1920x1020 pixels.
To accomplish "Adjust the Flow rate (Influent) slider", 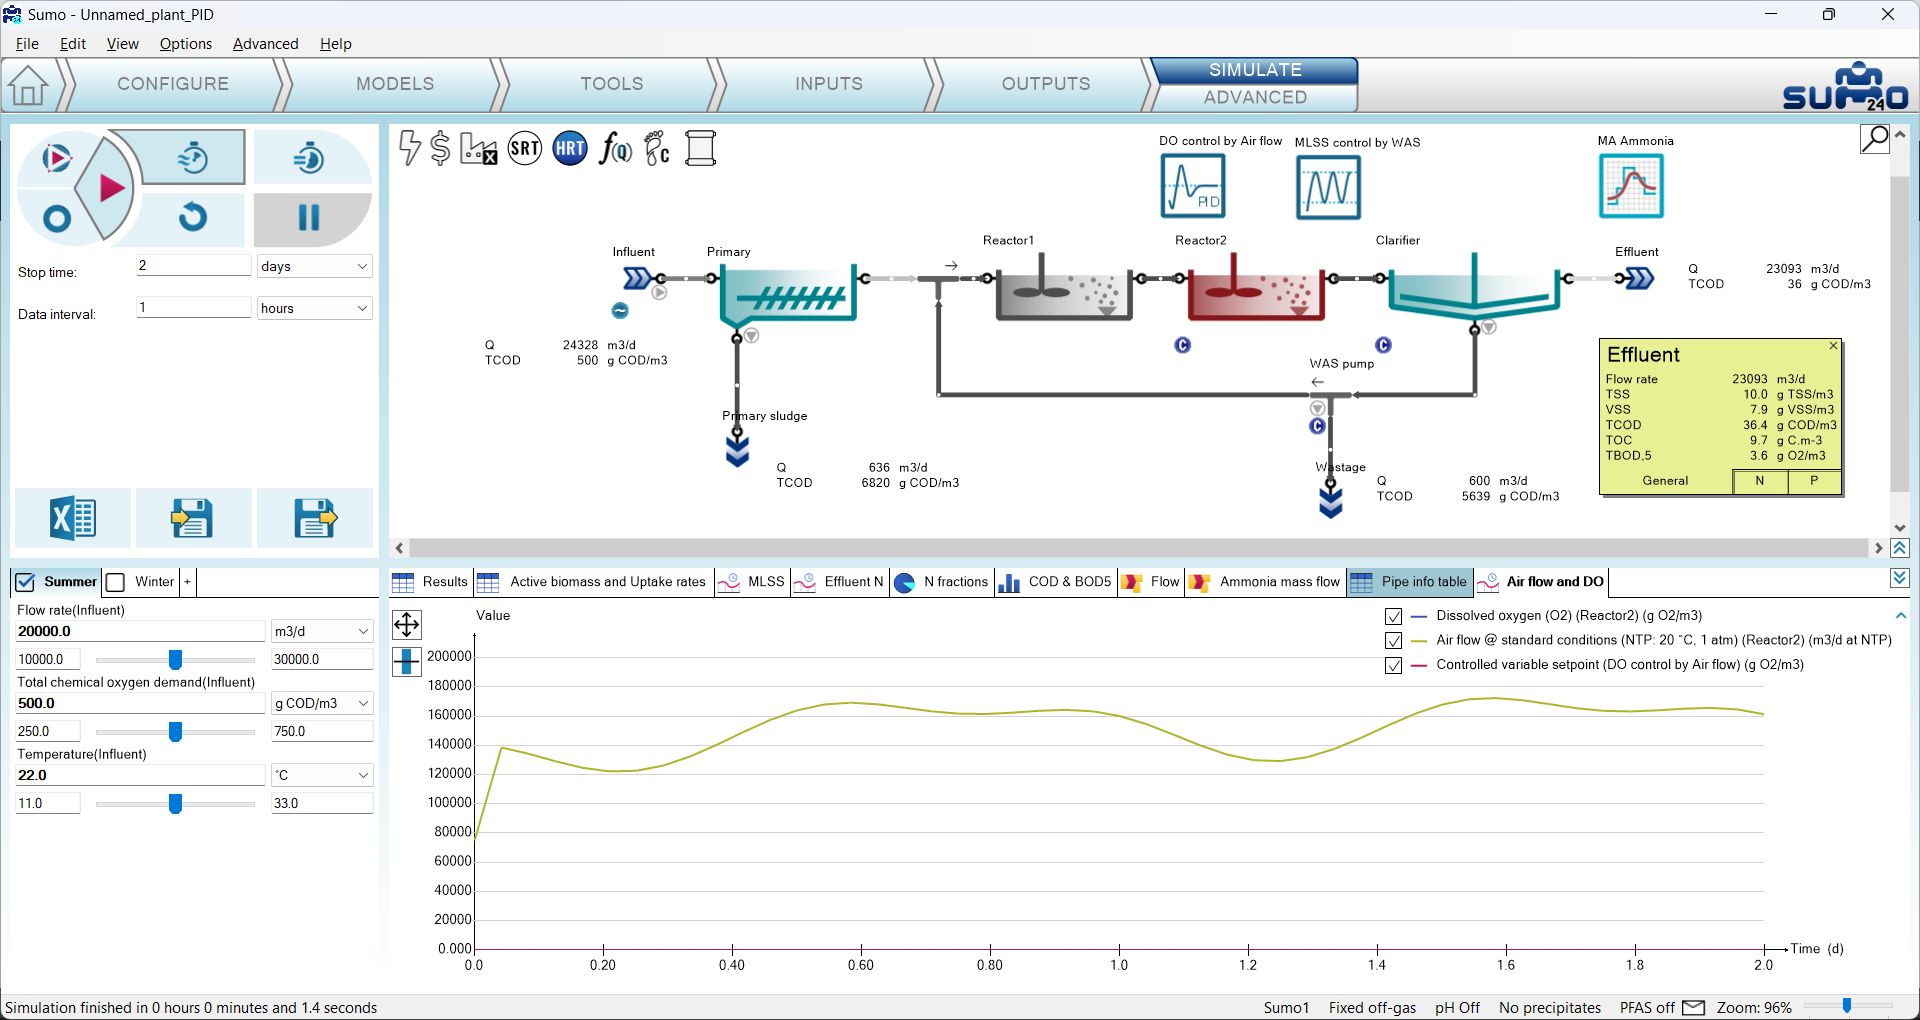I will [175, 660].
